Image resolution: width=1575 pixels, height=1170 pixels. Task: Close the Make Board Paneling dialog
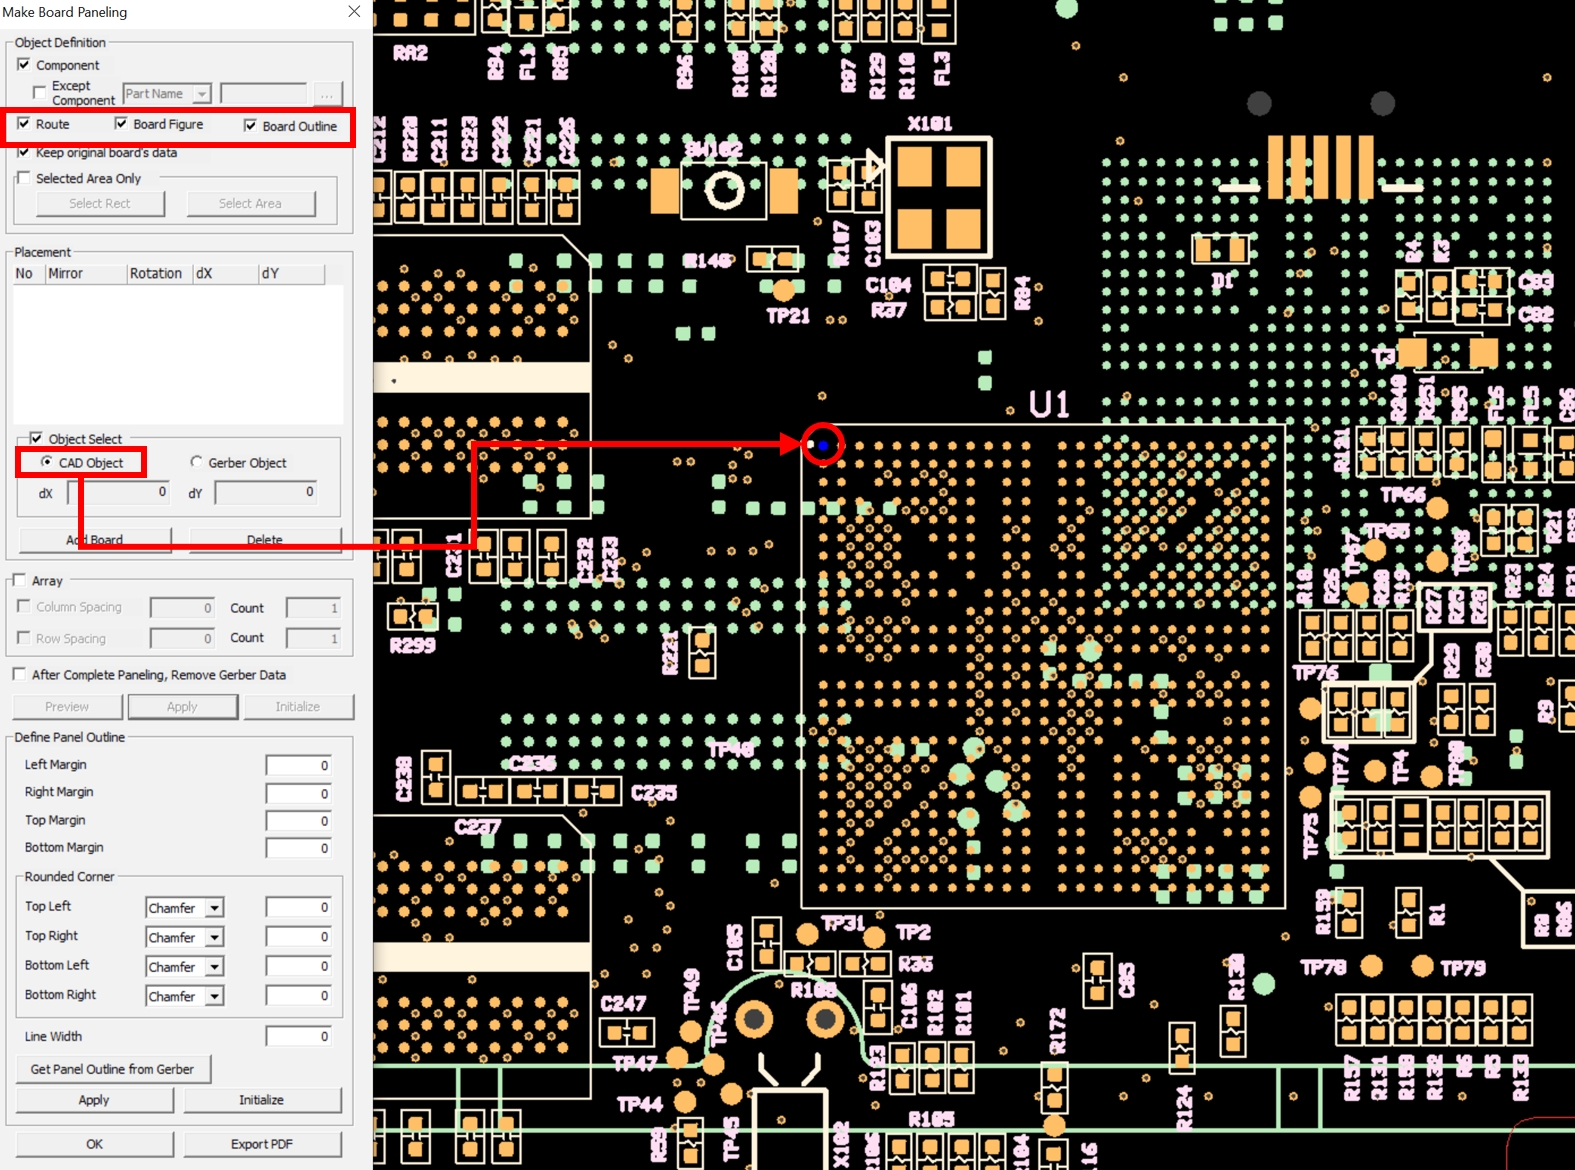point(354,12)
